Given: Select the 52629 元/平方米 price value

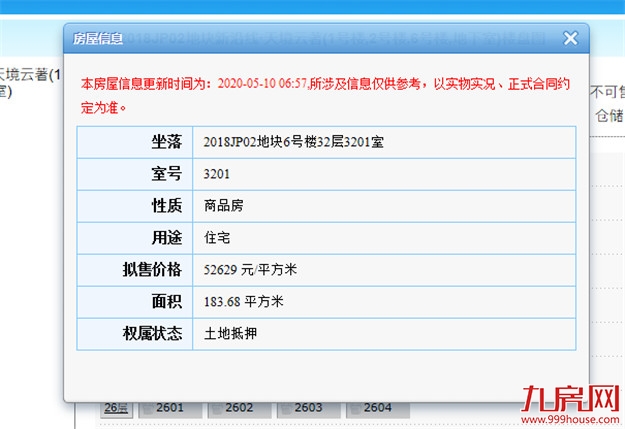Looking at the screenshot, I should [x=250, y=270].
